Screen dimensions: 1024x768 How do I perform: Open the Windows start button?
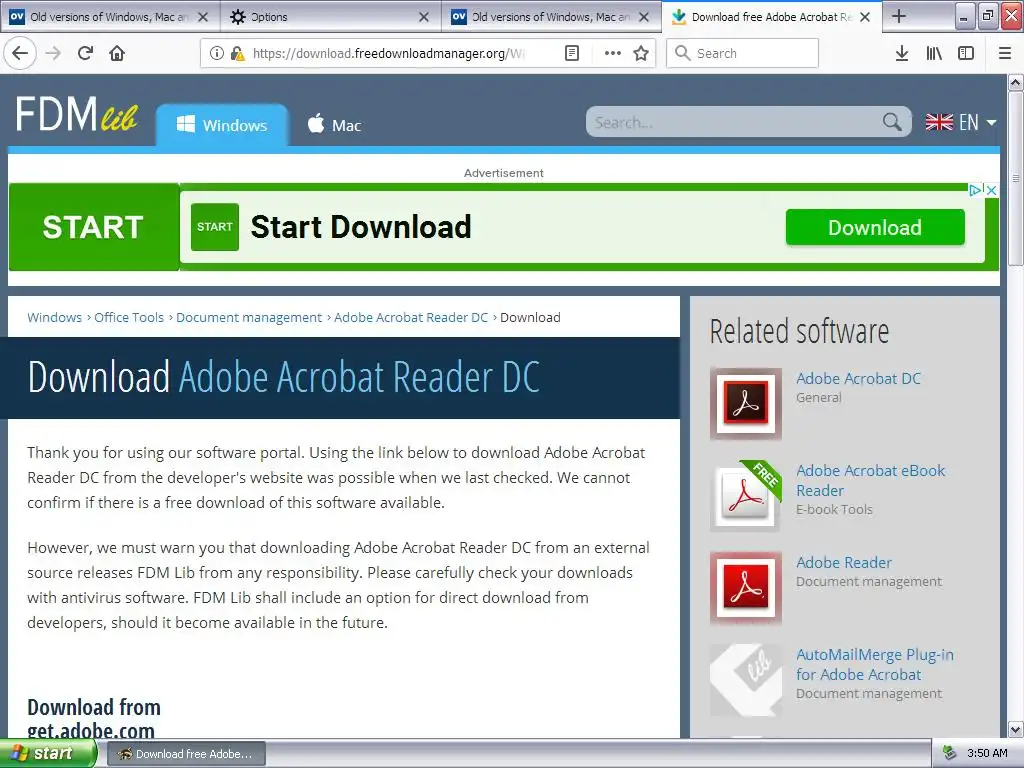pyautogui.click(x=47, y=754)
